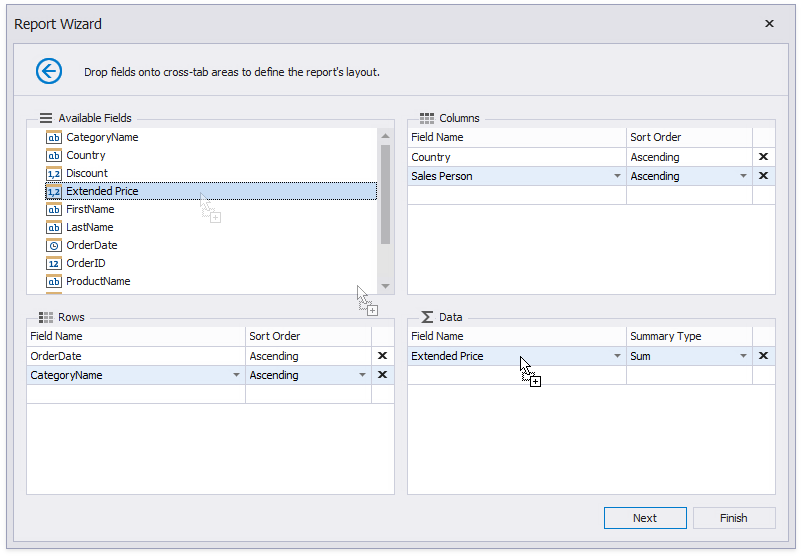Viewport: 802px width, 557px height.
Task: Close the Report Wizard window
Action: point(769,24)
